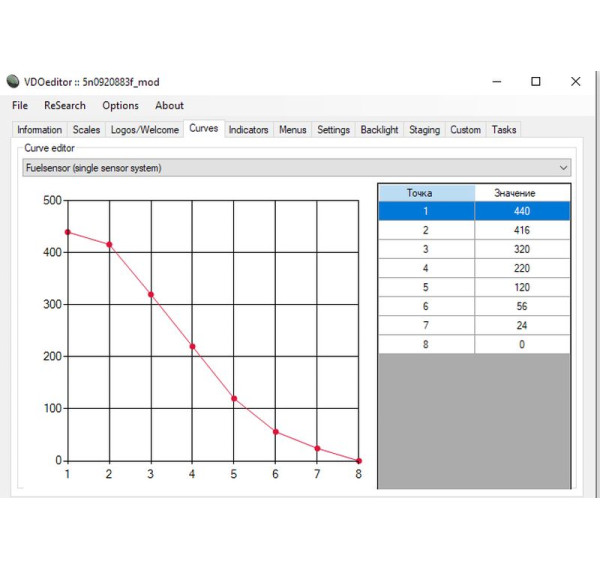600x570 pixels.
Task: Select the table row for point 5
Action: (426, 287)
